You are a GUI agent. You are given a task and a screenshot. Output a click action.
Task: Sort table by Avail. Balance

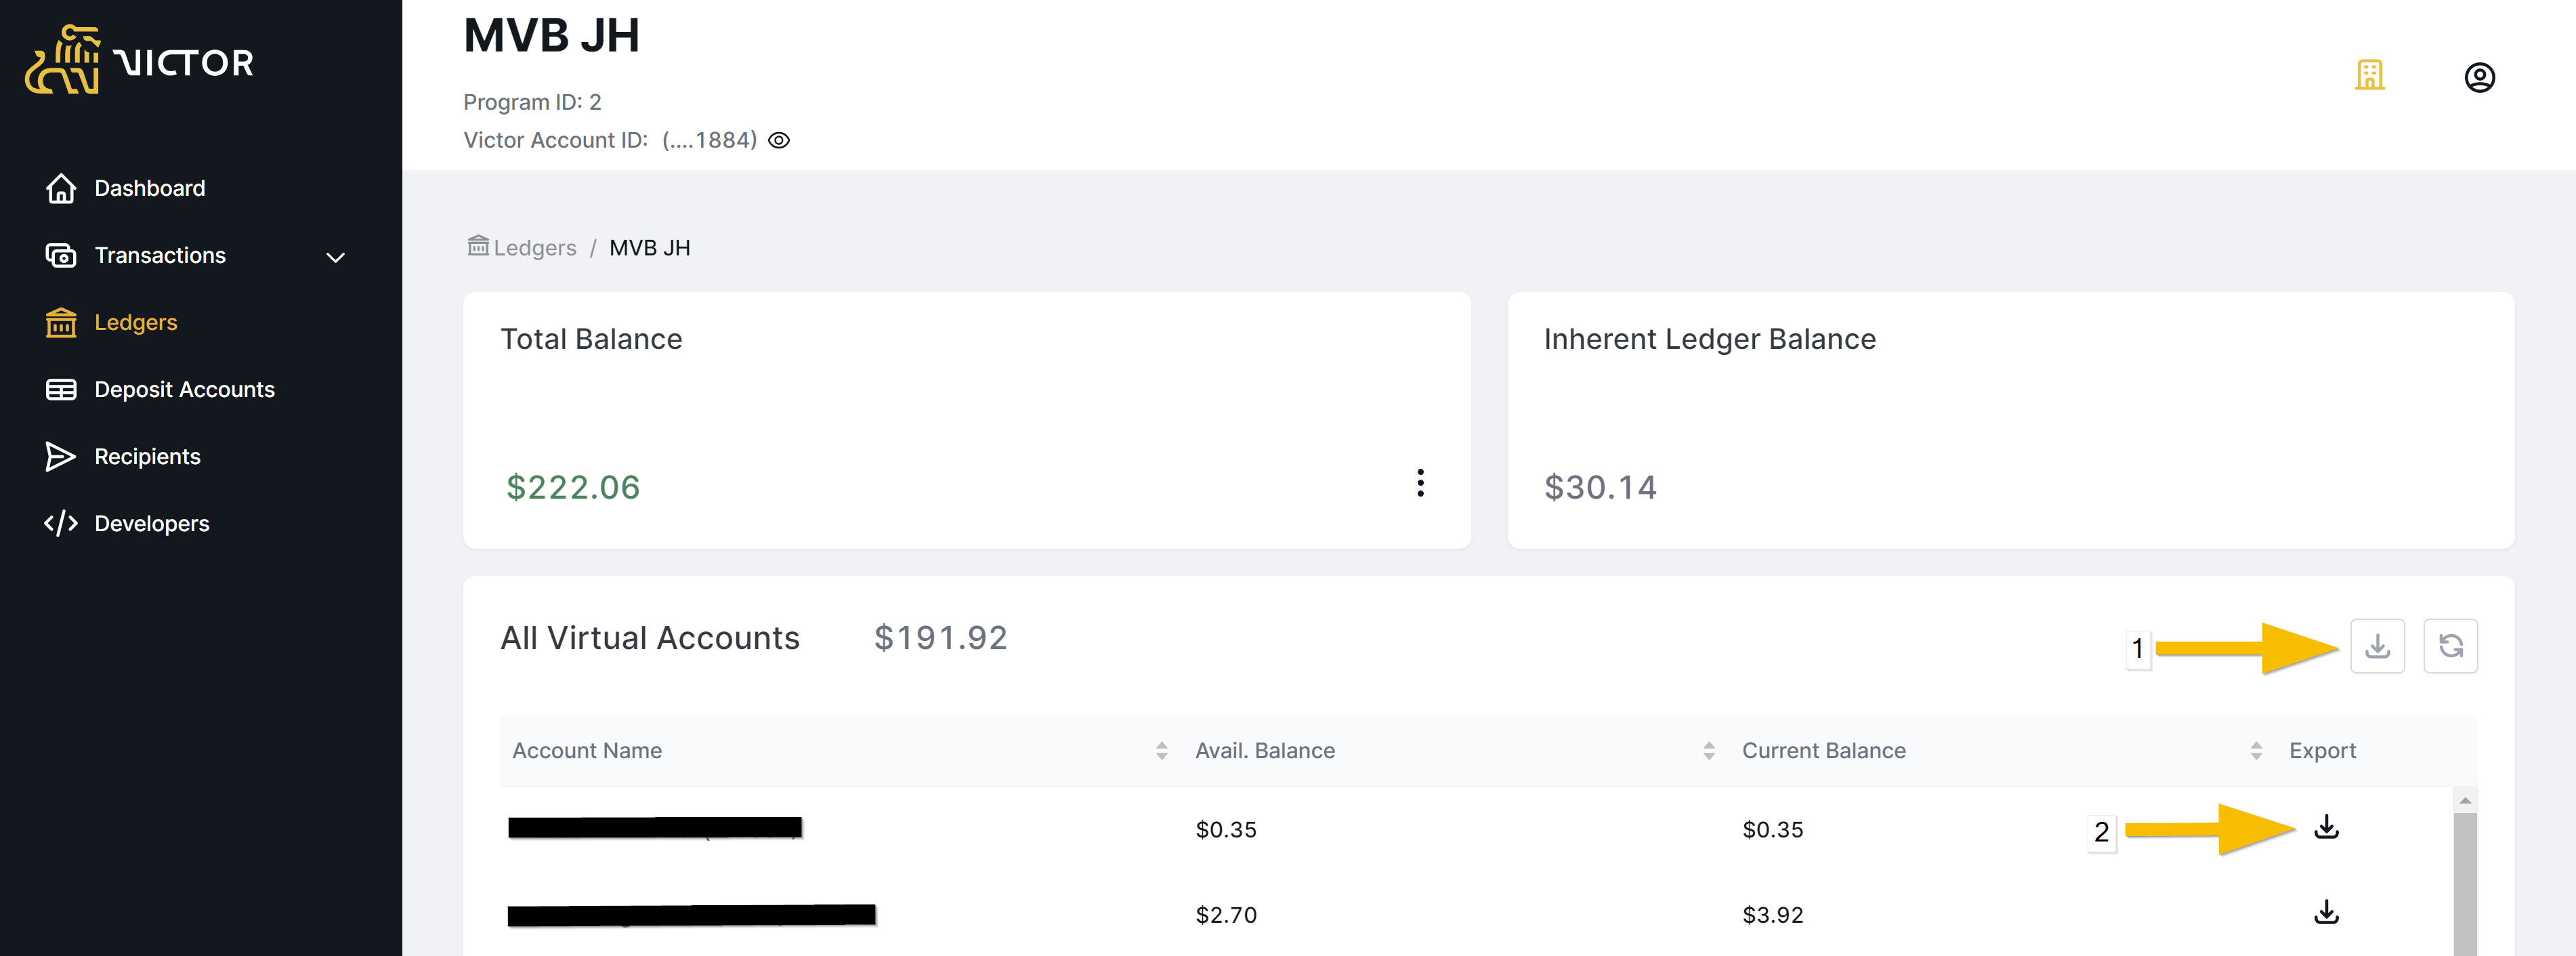1708,751
